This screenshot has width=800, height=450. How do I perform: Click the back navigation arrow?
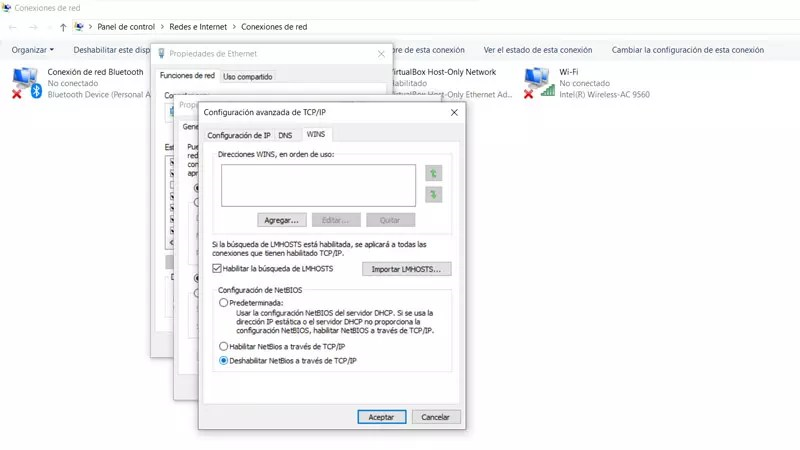point(12,27)
